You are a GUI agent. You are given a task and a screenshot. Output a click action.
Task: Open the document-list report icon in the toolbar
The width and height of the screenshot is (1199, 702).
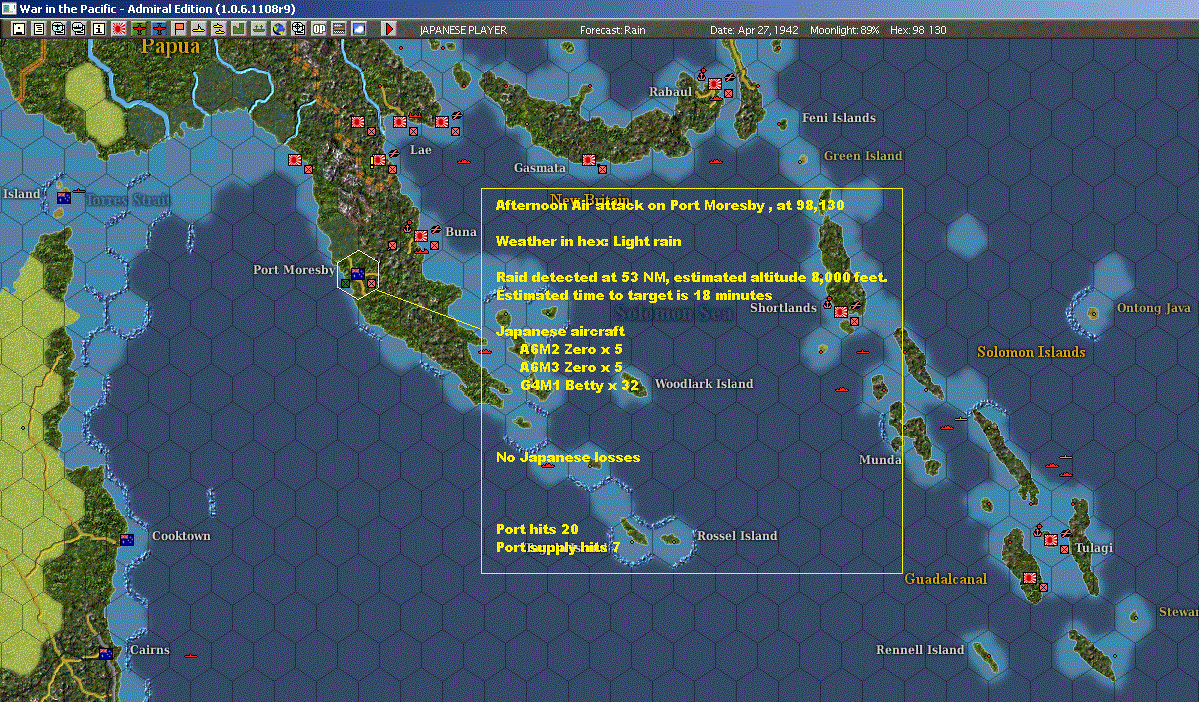[x=39, y=29]
